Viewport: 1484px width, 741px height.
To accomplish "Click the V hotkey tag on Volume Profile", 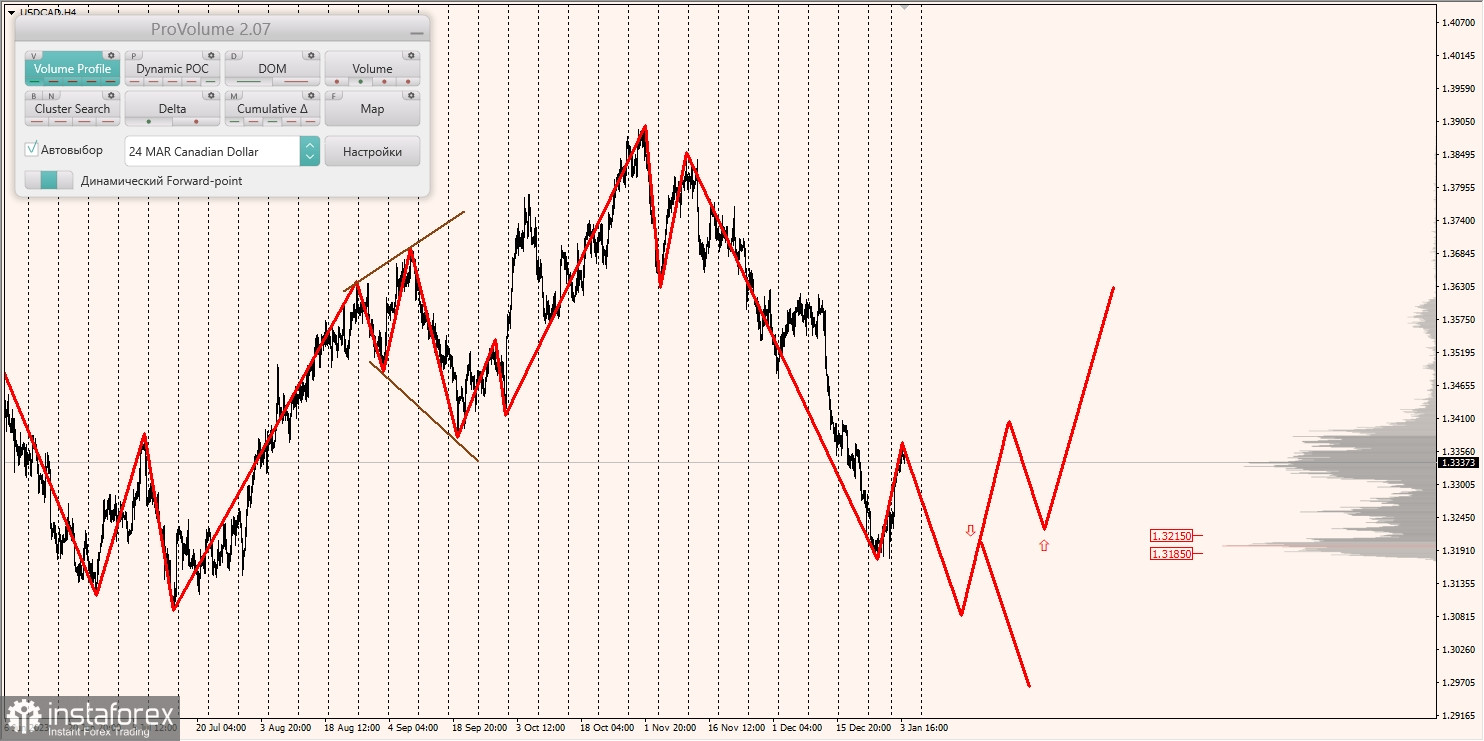I will click(35, 56).
